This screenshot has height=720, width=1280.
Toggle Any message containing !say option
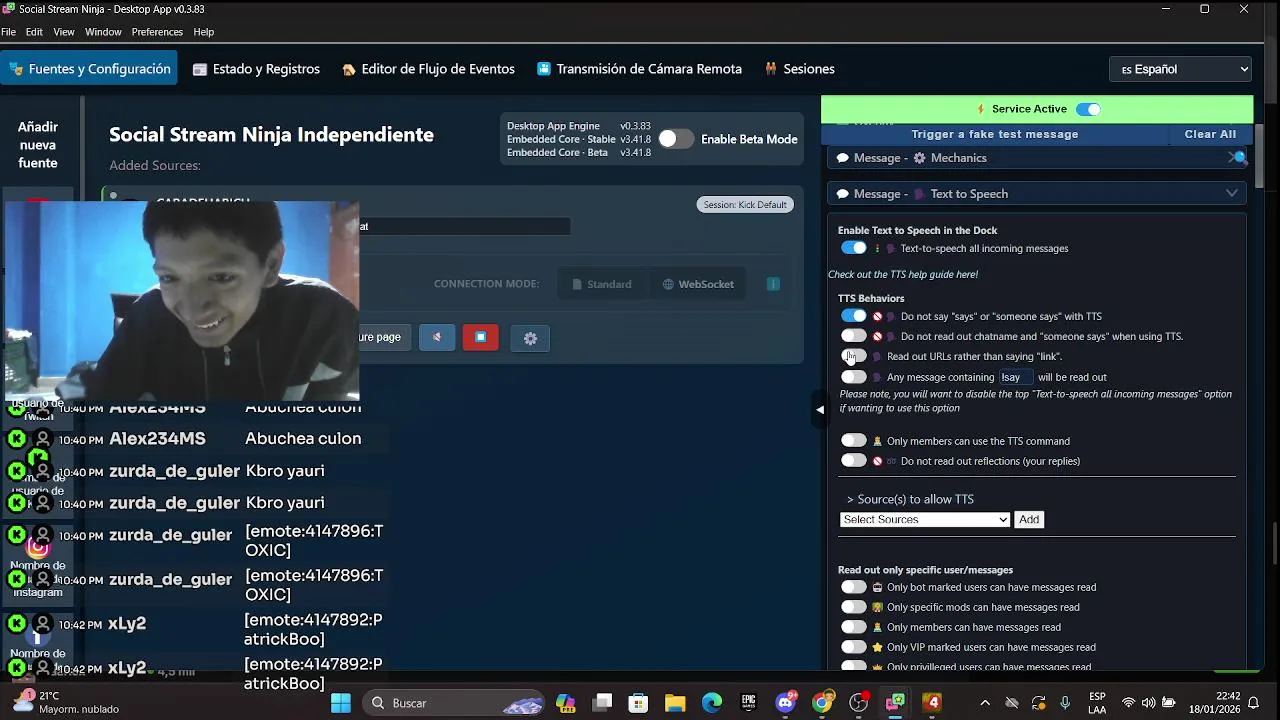(x=854, y=377)
